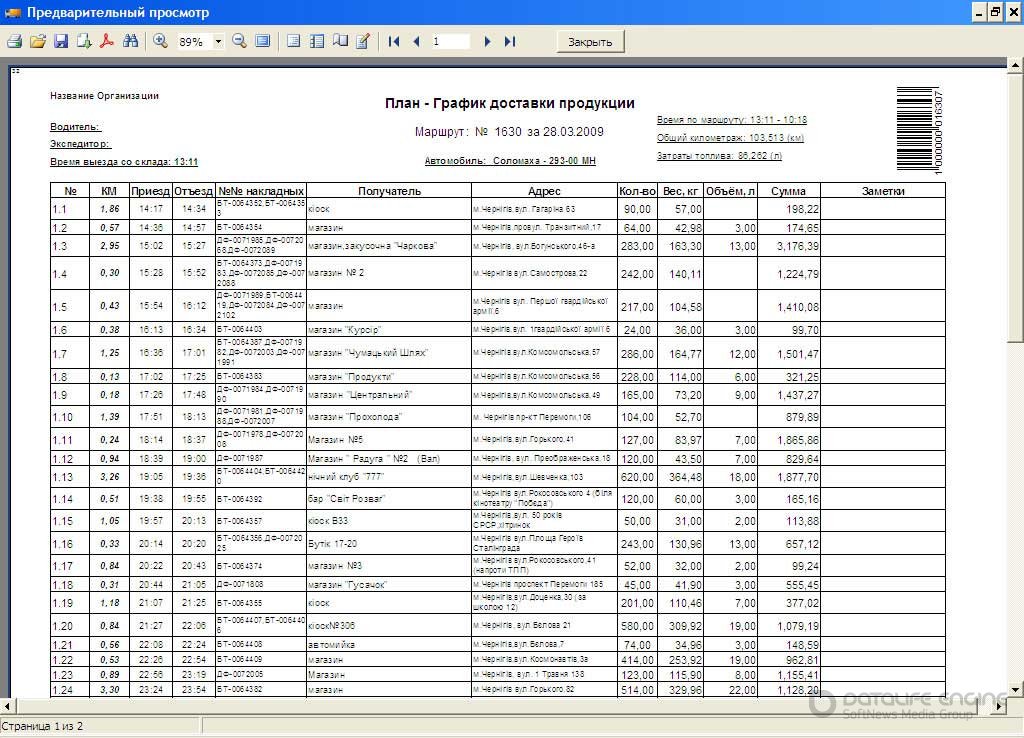Go to the previous page
Viewport: 1024px width, 738px height.
click(x=417, y=41)
